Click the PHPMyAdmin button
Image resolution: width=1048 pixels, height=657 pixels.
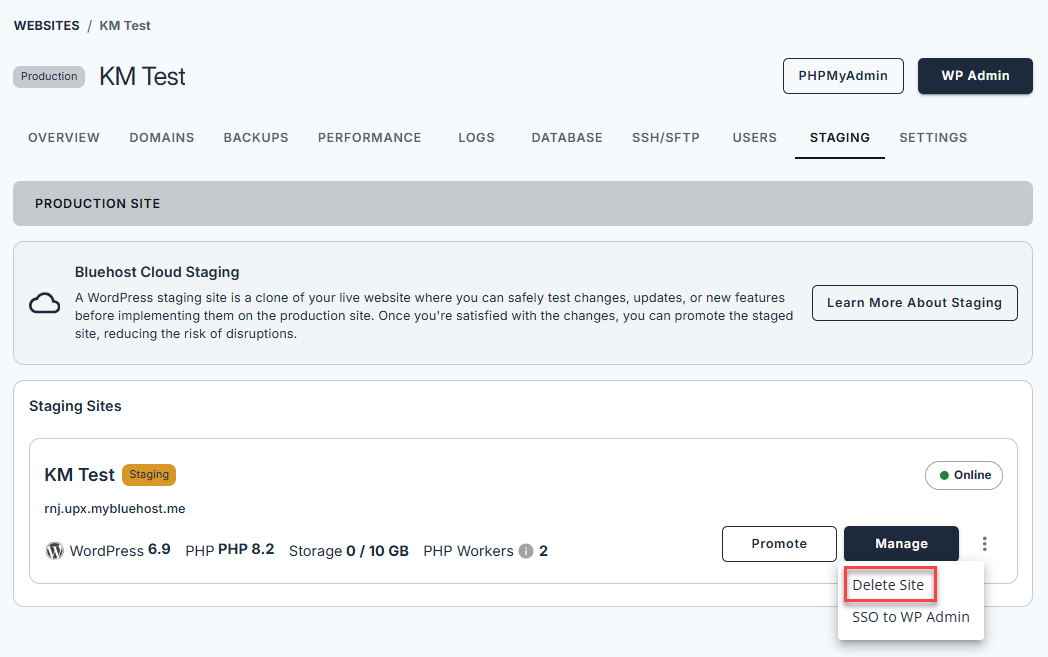point(843,76)
